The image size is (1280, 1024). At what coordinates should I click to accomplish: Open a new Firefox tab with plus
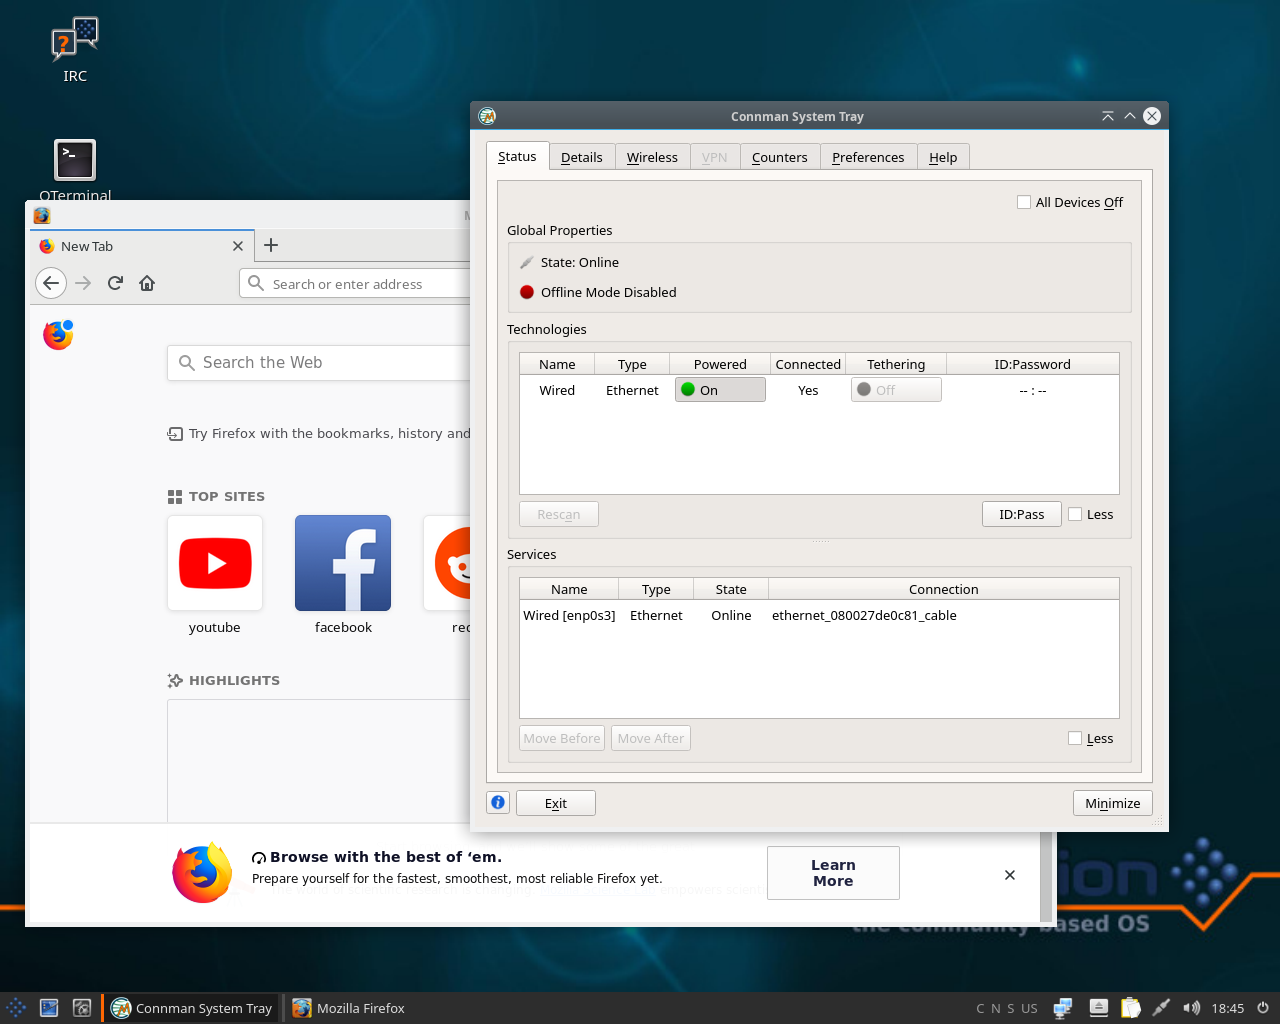271,245
